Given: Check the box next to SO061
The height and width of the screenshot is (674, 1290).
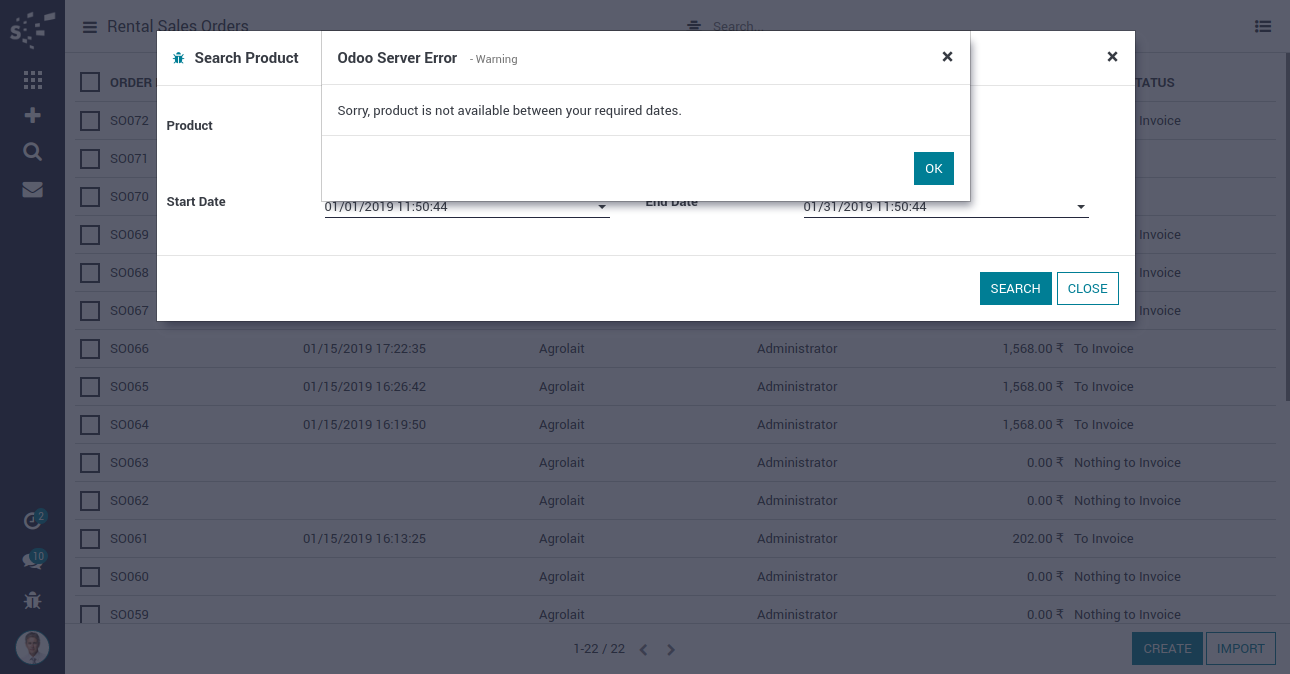Looking at the screenshot, I should tap(90, 539).
